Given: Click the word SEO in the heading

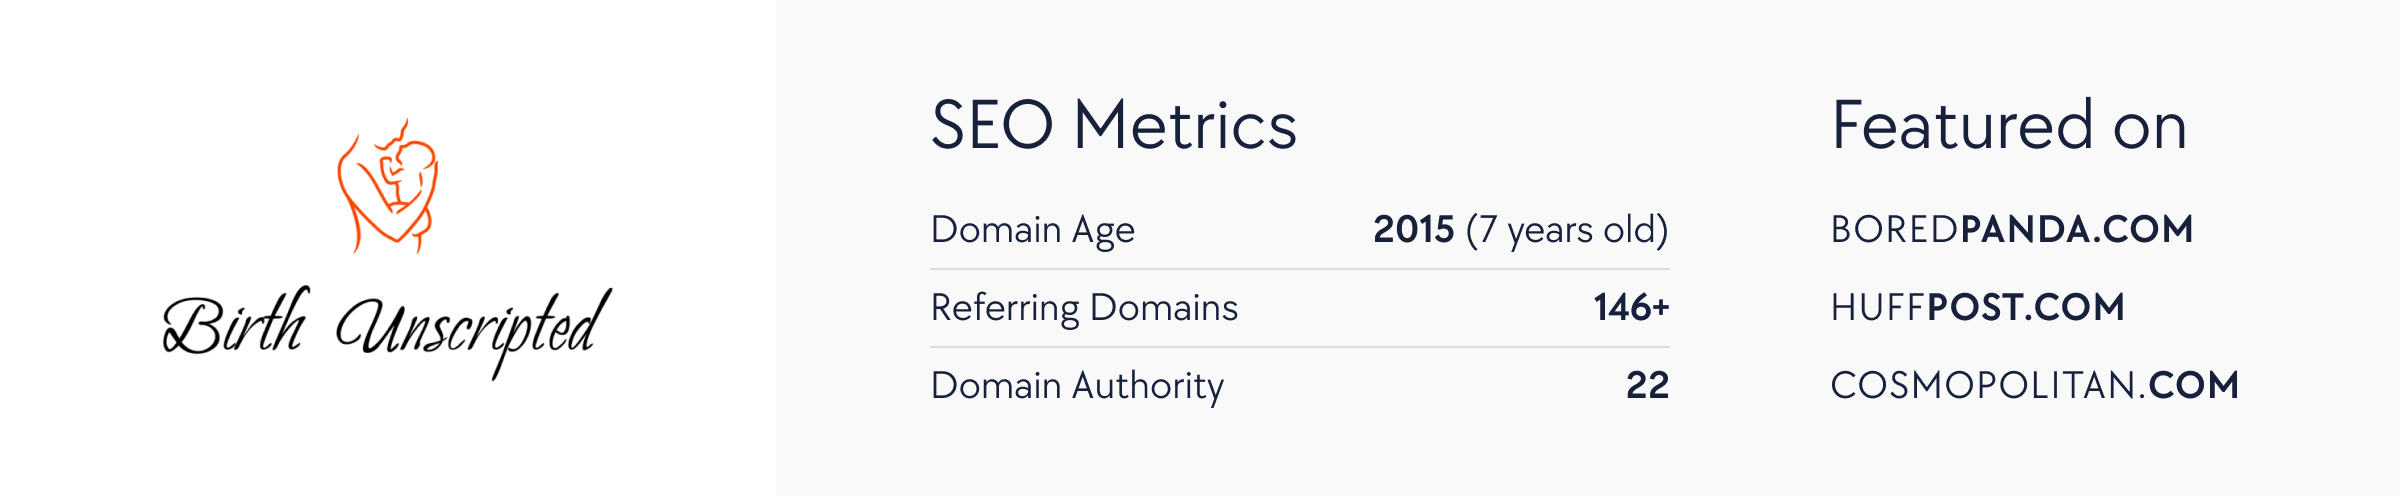Looking at the screenshot, I should tap(992, 126).
